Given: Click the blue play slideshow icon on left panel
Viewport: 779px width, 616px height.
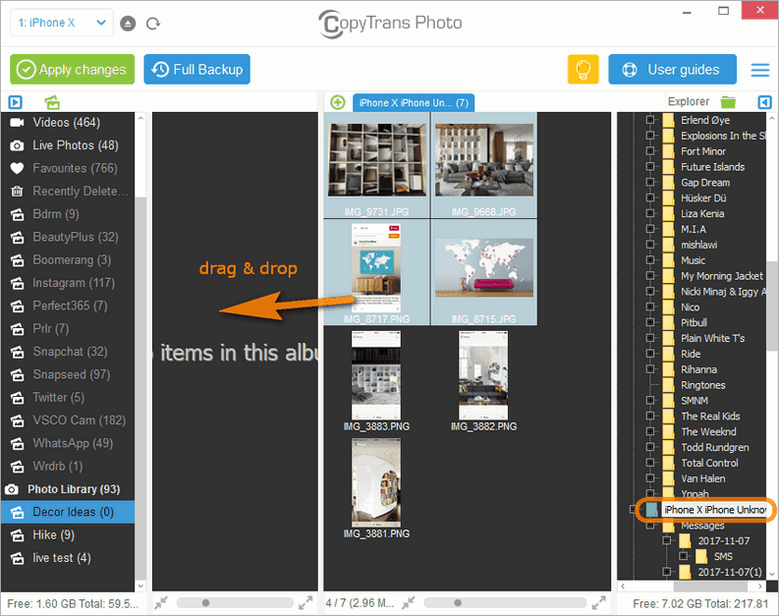Looking at the screenshot, I should pyautogui.click(x=15, y=102).
